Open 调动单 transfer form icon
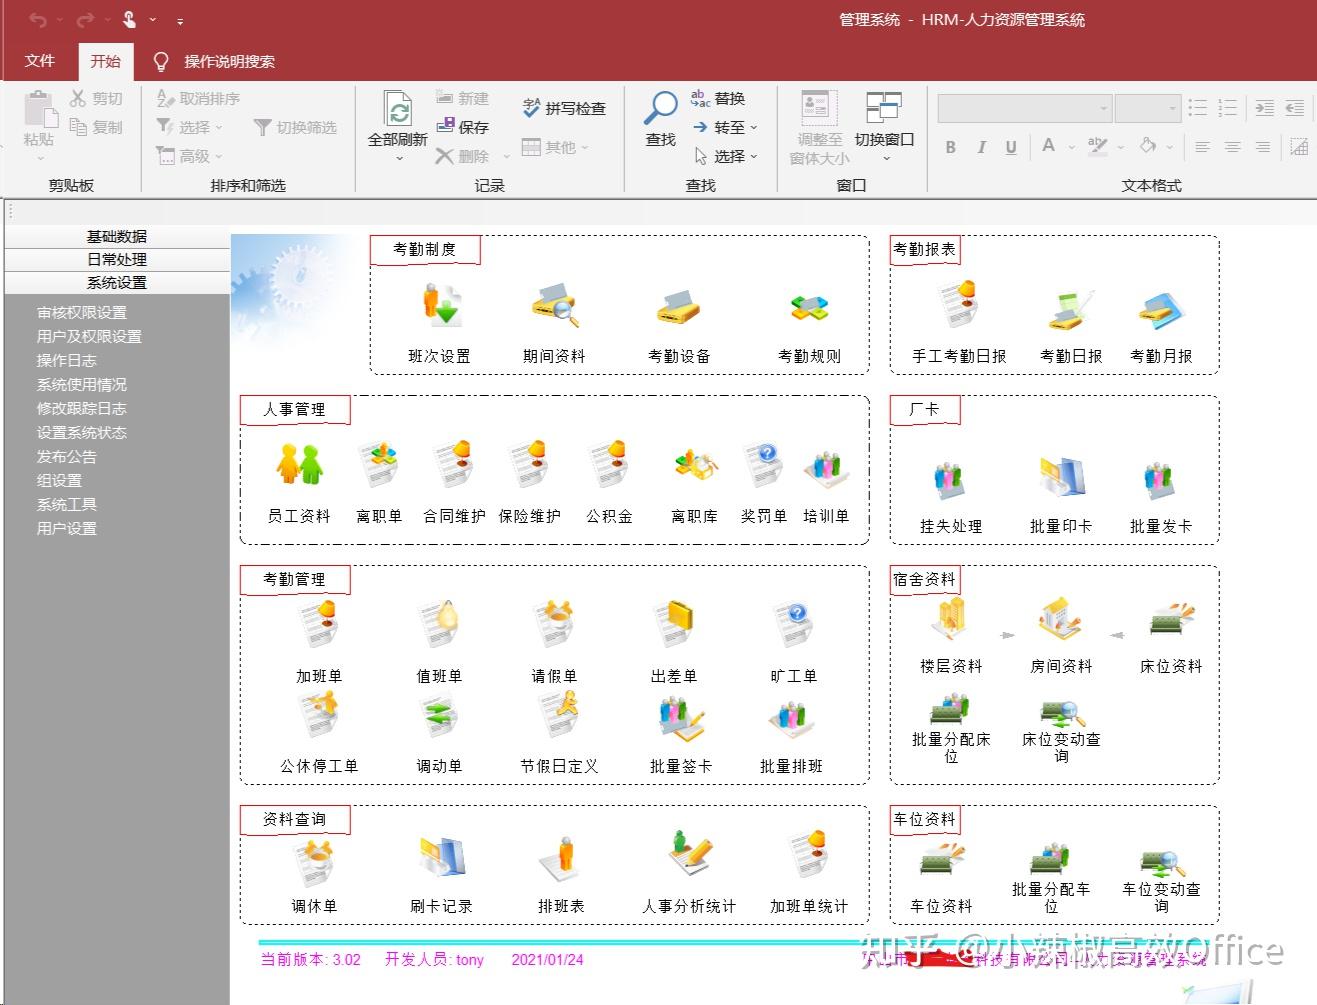Viewport: 1317px width, 1005px height. (x=439, y=717)
